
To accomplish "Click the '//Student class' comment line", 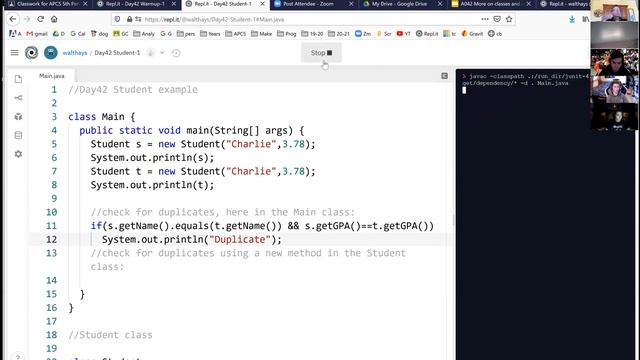I will [110, 335].
